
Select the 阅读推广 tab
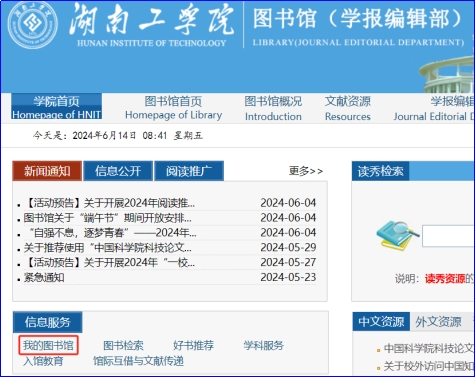(189, 171)
